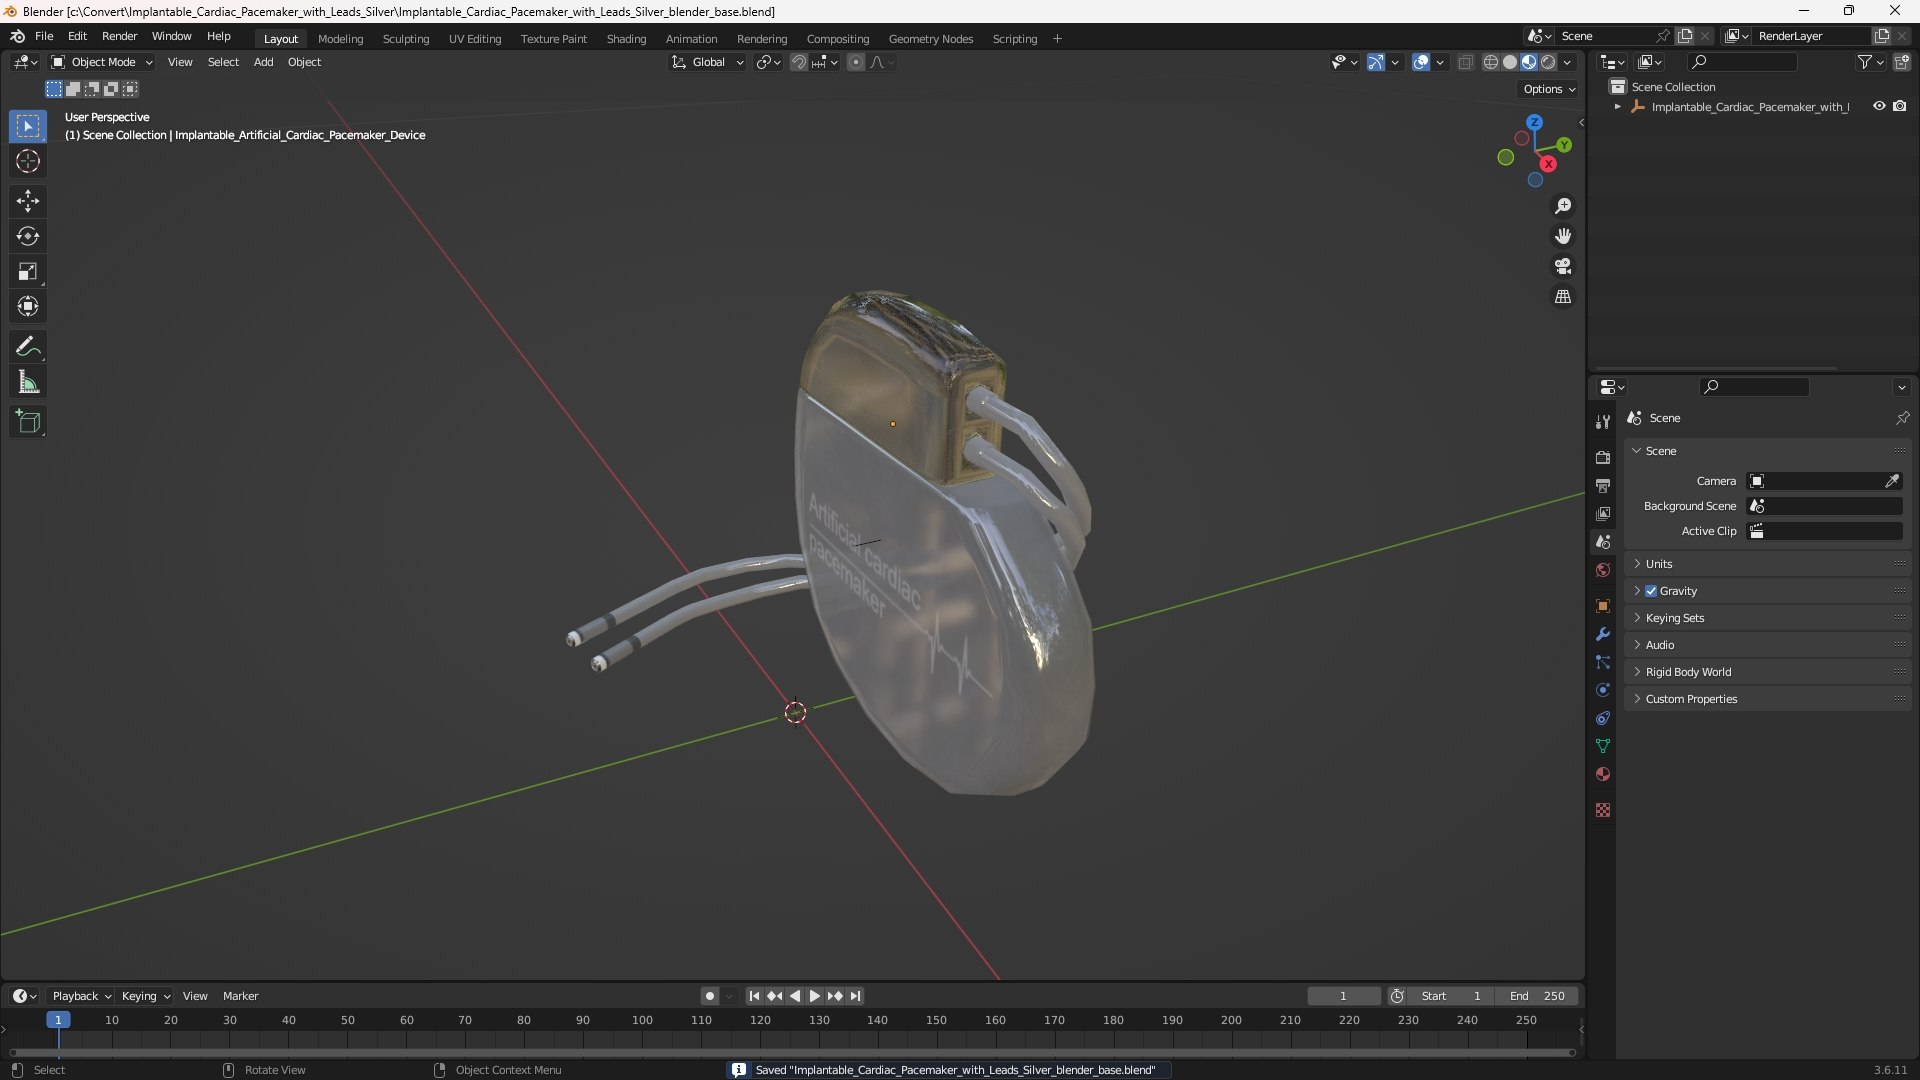The height and width of the screenshot is (1080, 1920).
Task: Open the Texture properties checker tab
Action: point(1603,810)
